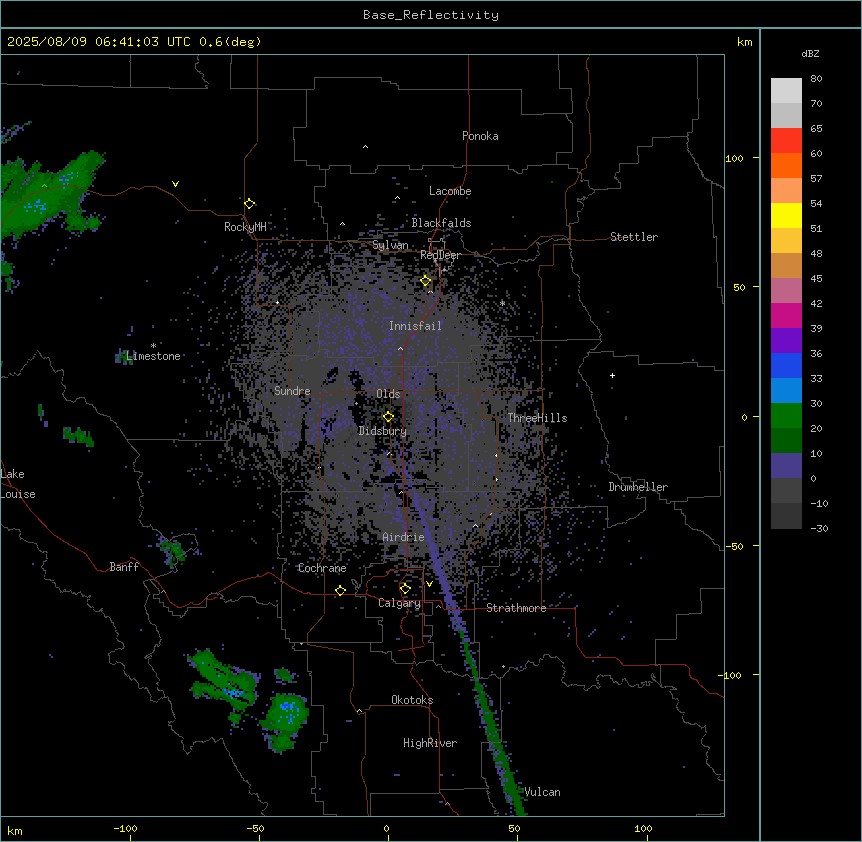Click the green echo cell northwest of RockyMH
Screen dimensions: 862x842
click(x=52, y=195)
